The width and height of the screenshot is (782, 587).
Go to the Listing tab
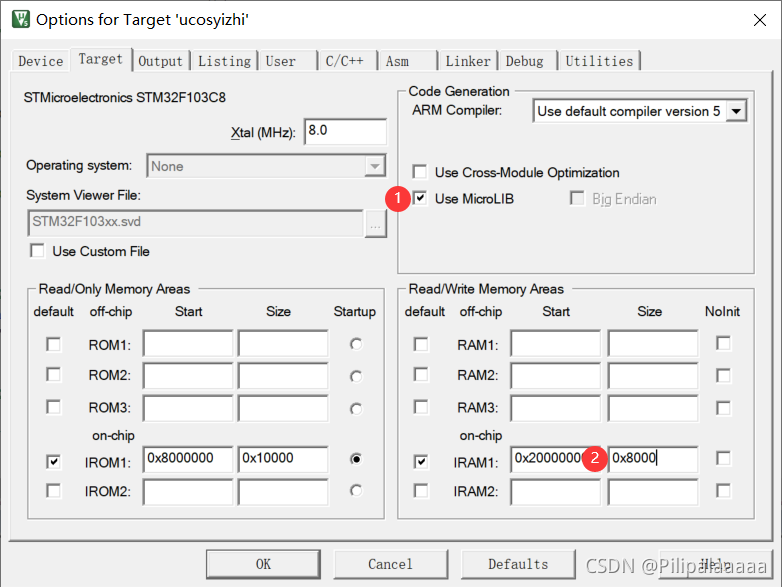[x=224, y=61]
